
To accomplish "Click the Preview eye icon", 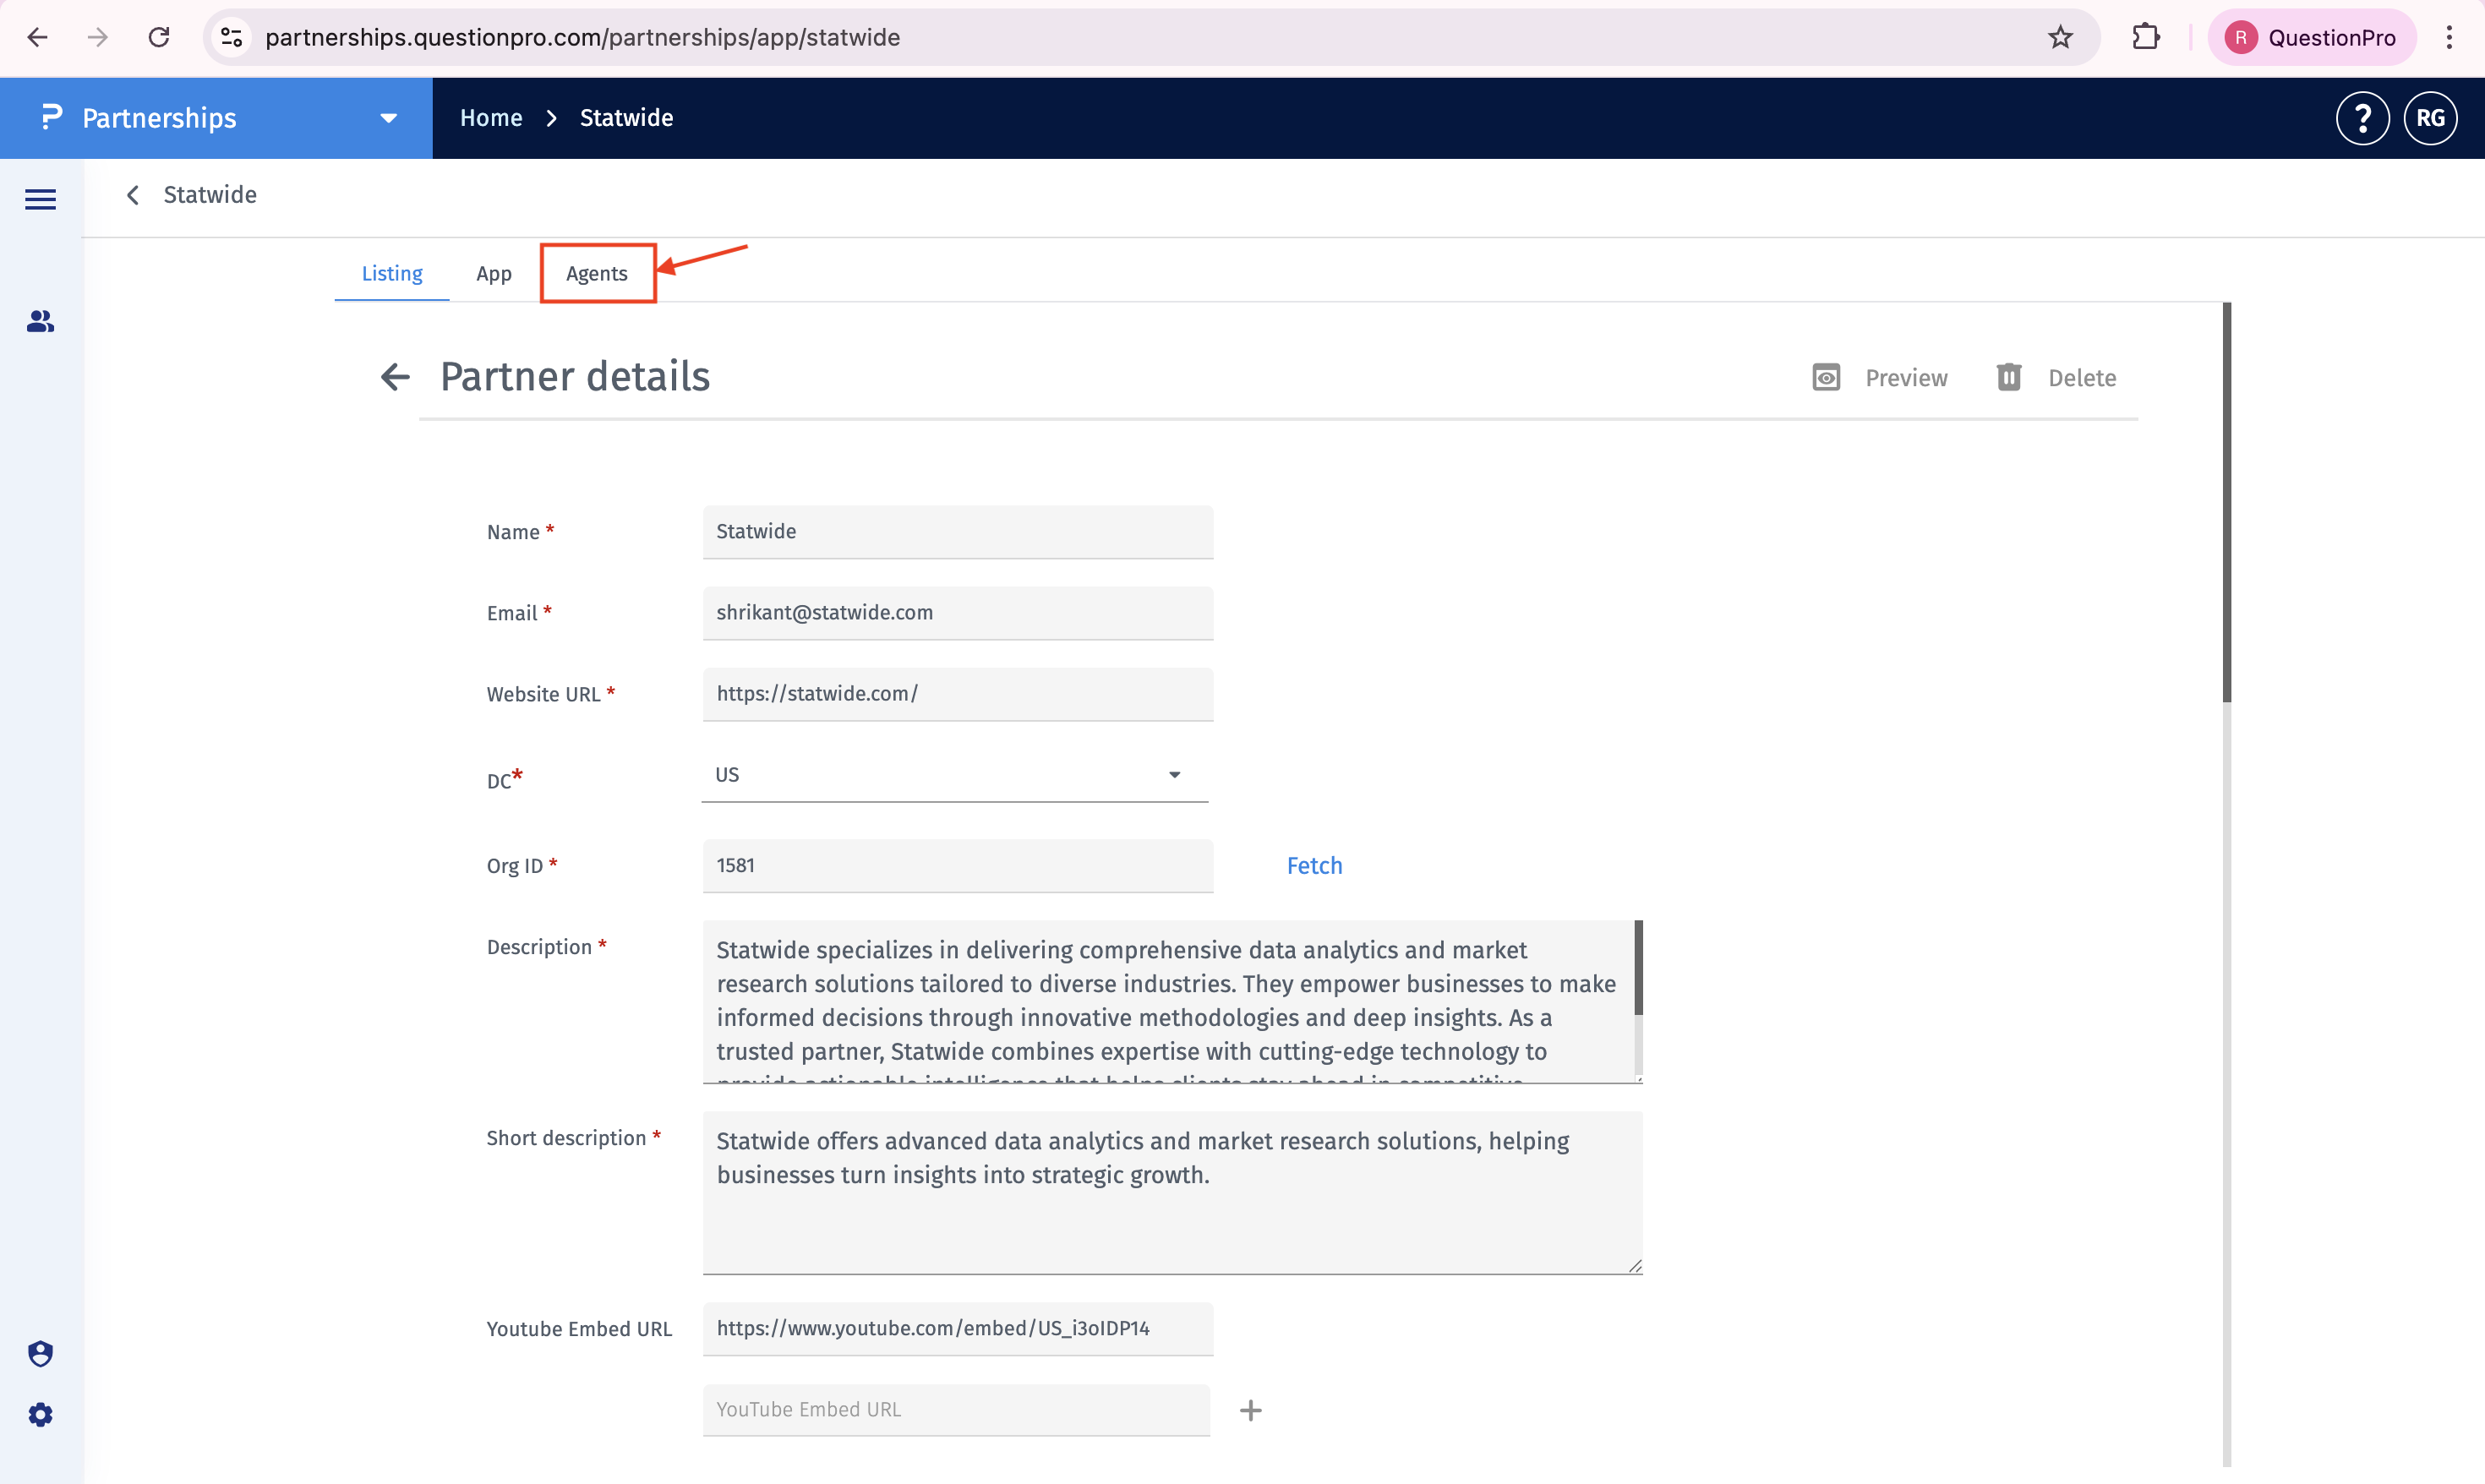I will coord(1826,377).
